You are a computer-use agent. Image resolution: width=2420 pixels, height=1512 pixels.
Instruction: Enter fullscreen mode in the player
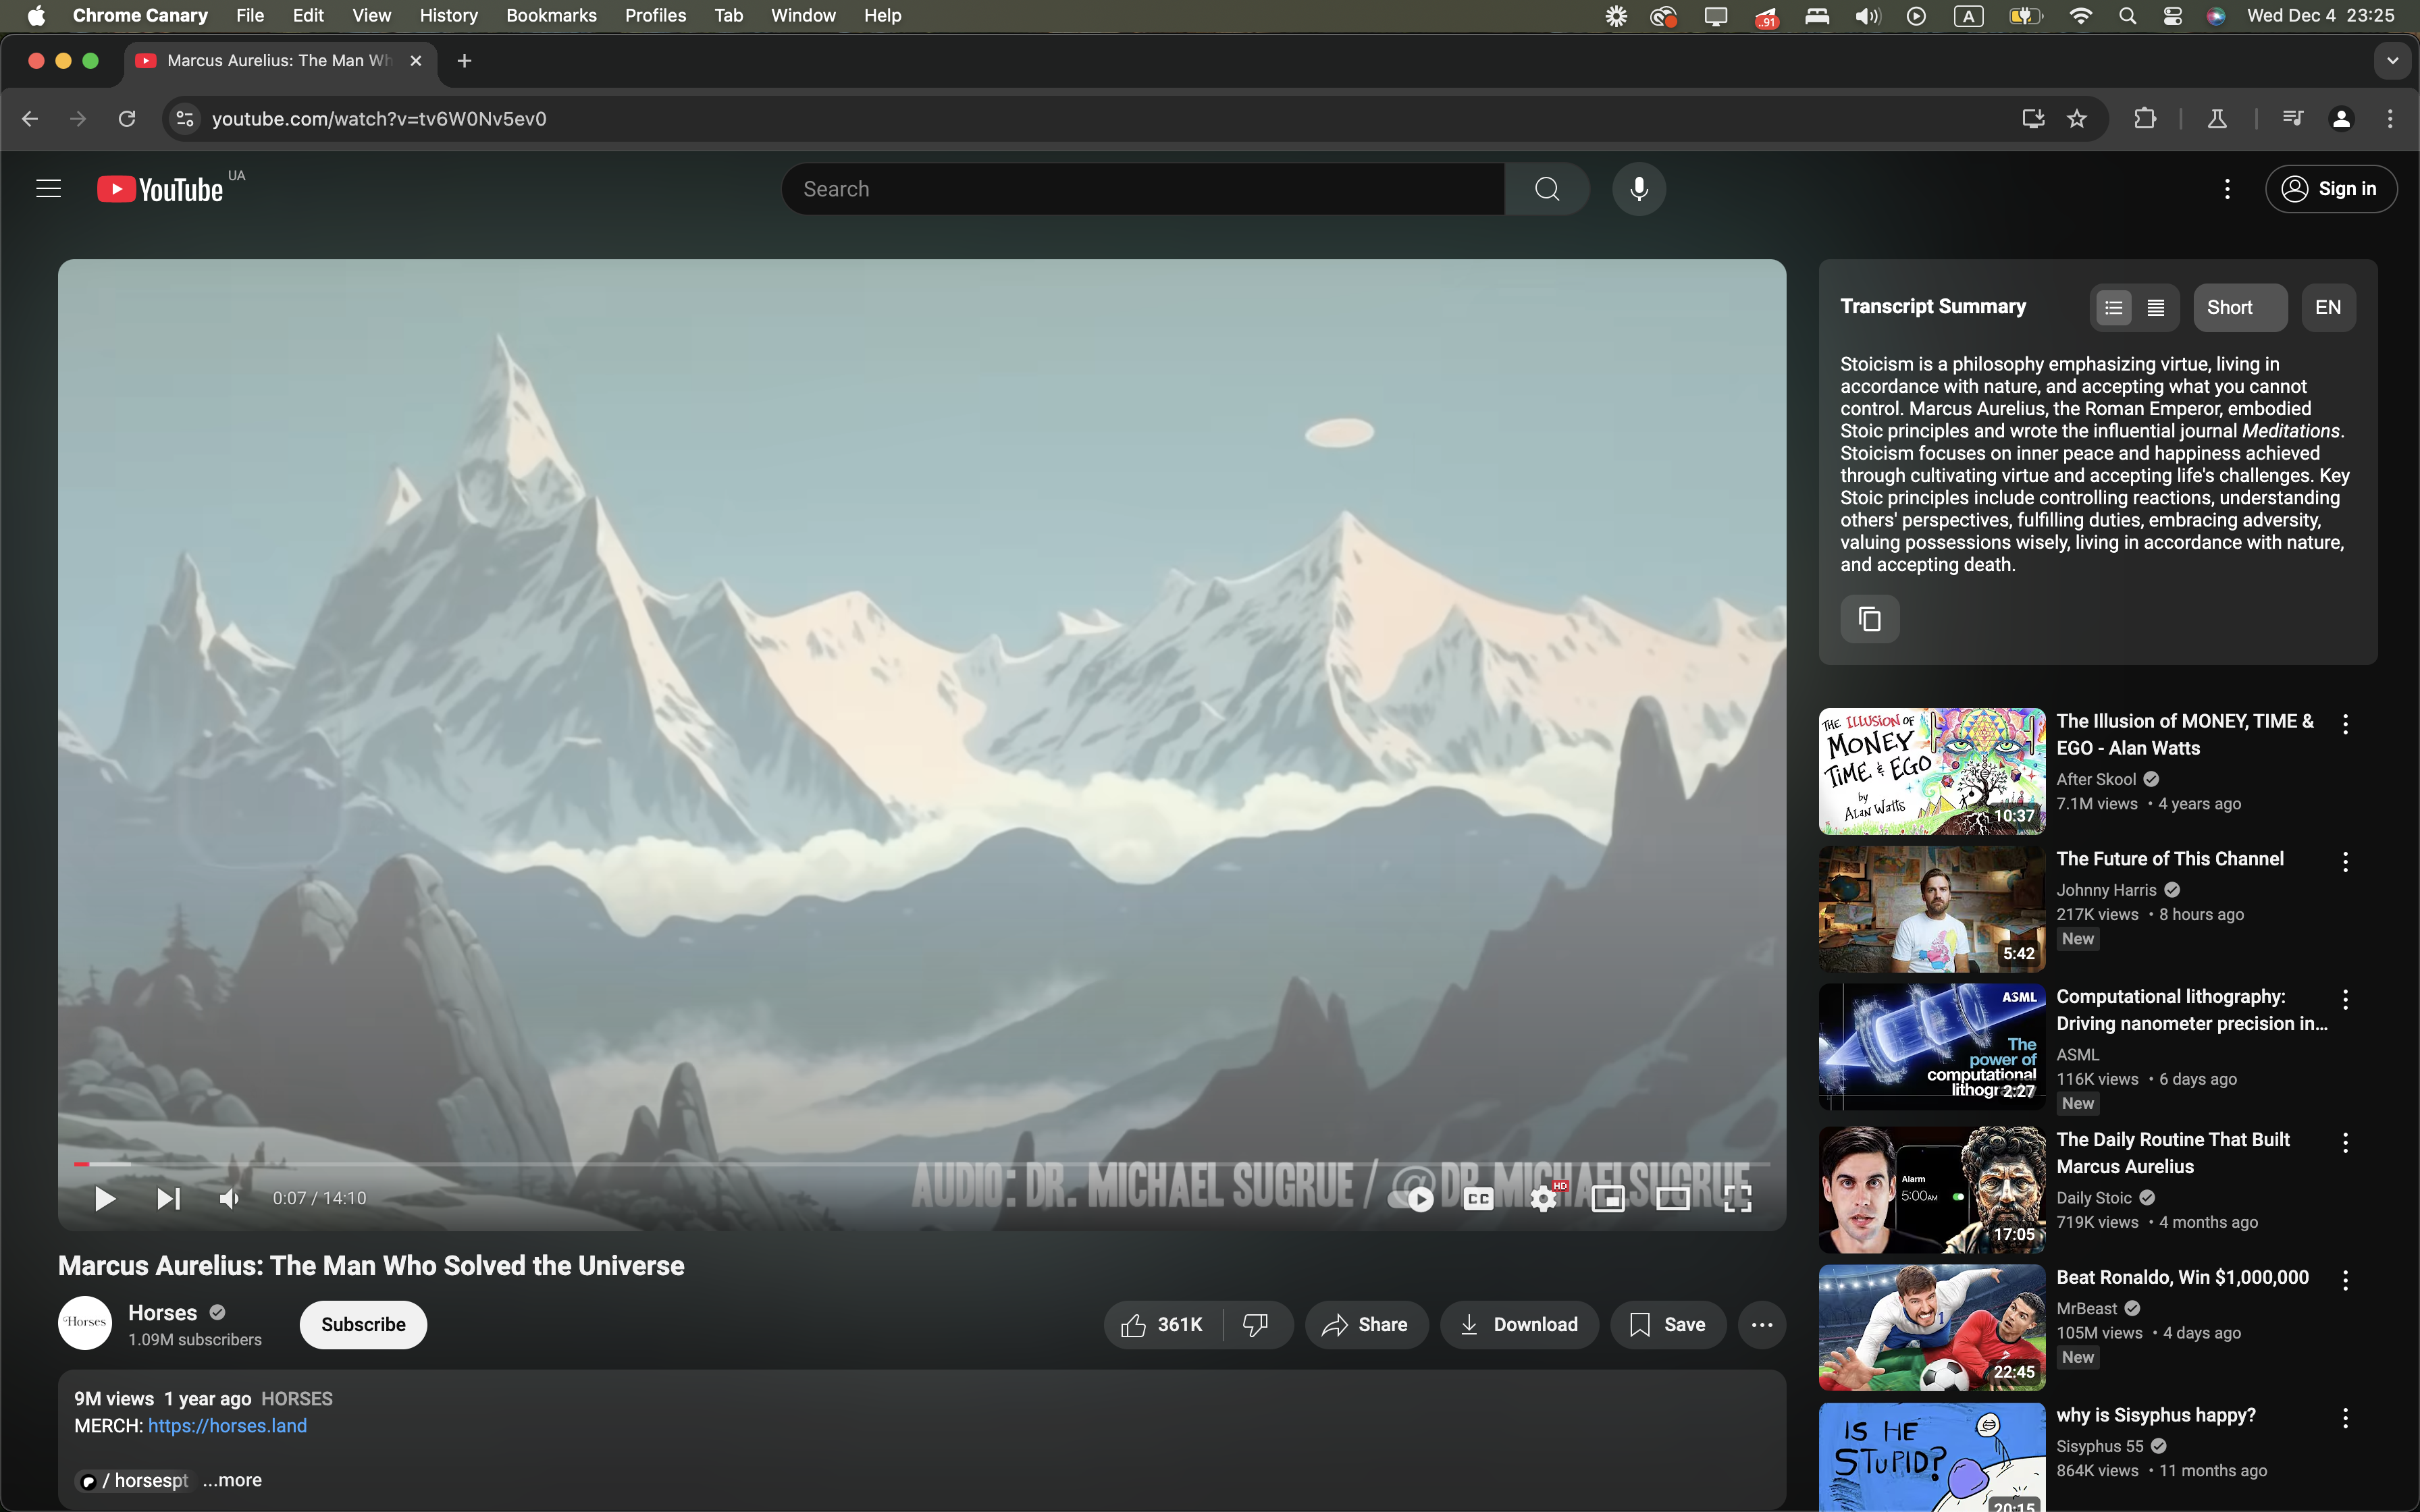coord(1737,1198)
